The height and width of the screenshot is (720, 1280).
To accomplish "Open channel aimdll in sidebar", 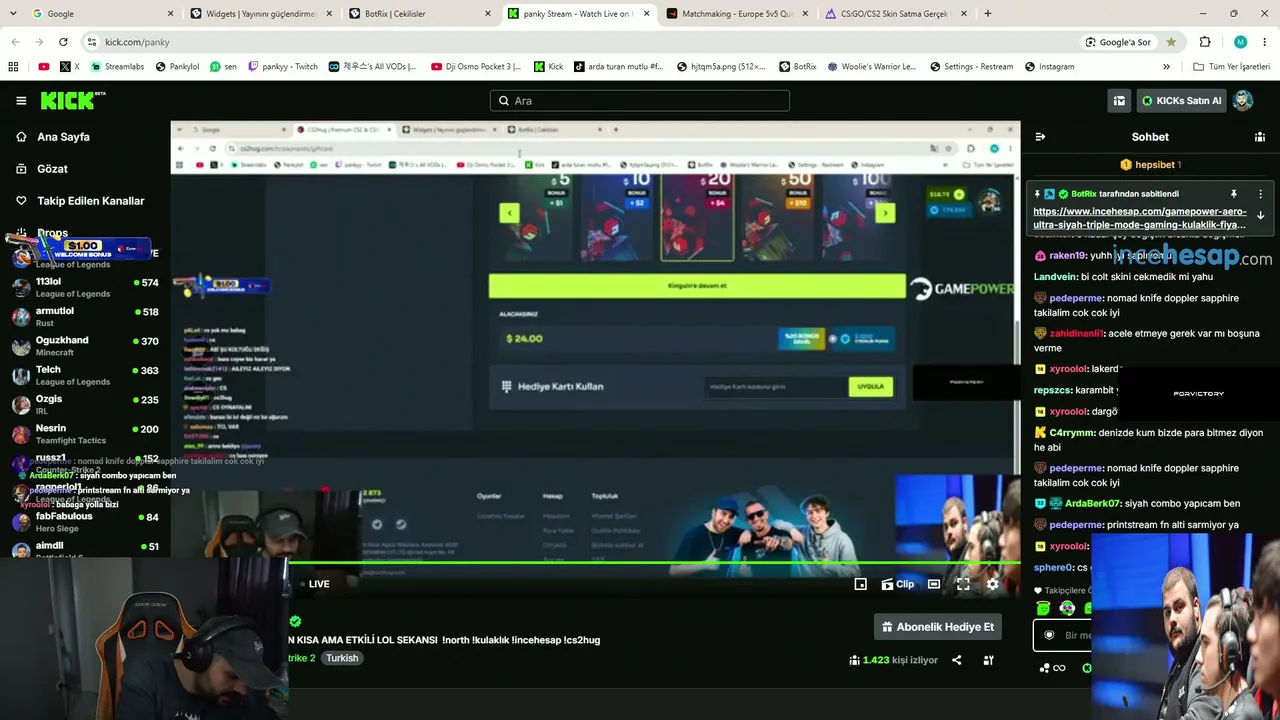I will [85, 549].
